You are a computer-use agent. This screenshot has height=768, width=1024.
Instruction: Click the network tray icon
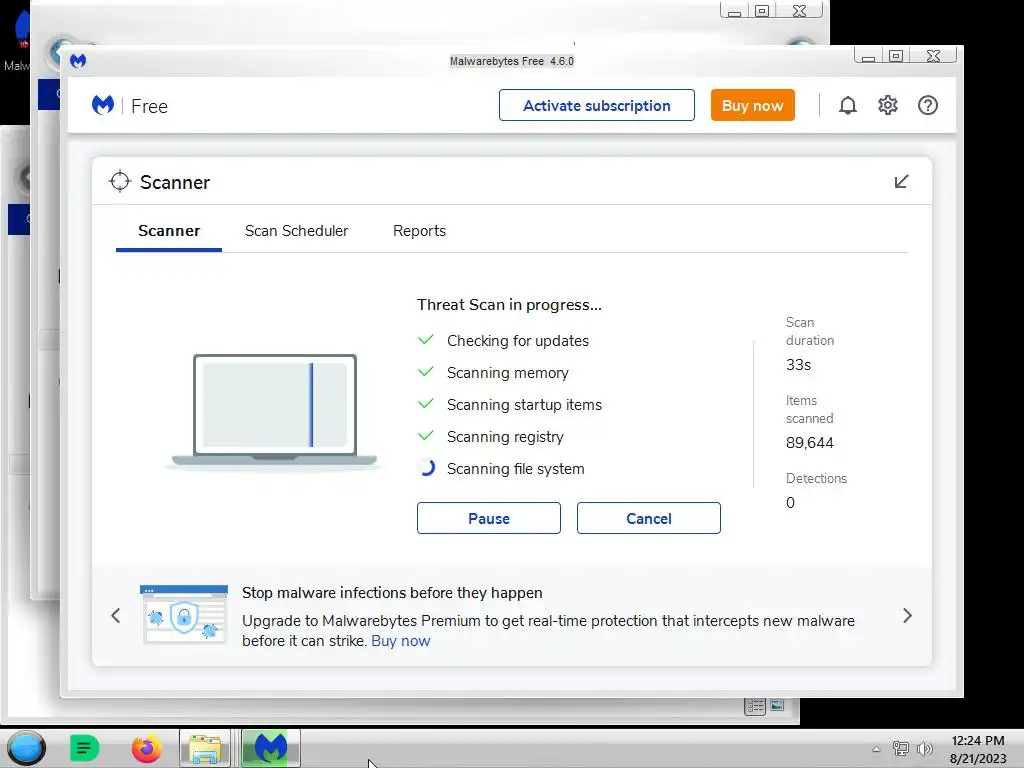tap(901, 749)
